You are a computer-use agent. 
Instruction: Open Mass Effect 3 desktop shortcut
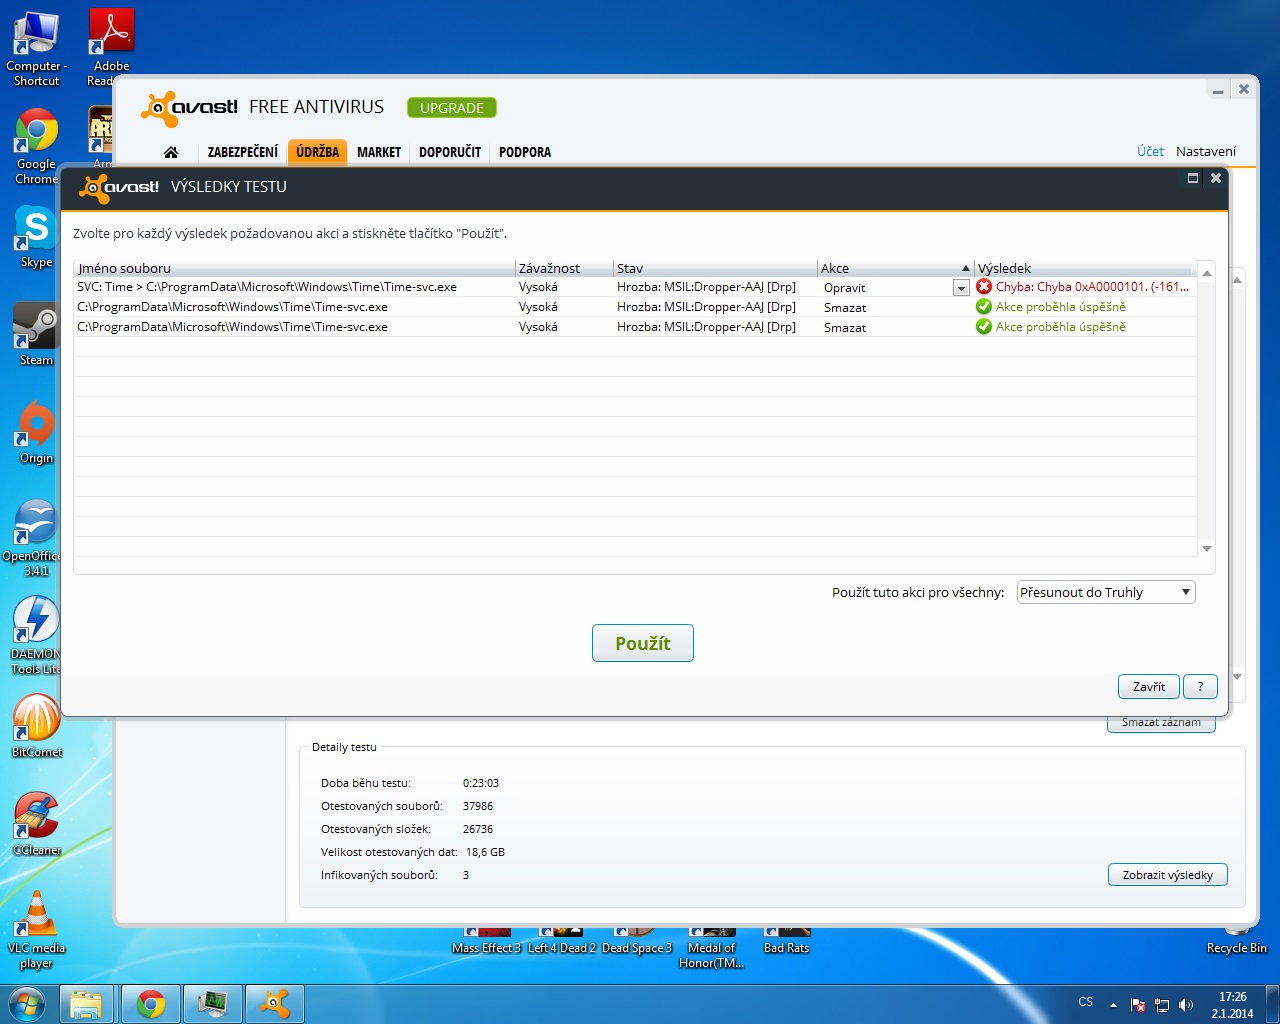[x=486, y=941]
